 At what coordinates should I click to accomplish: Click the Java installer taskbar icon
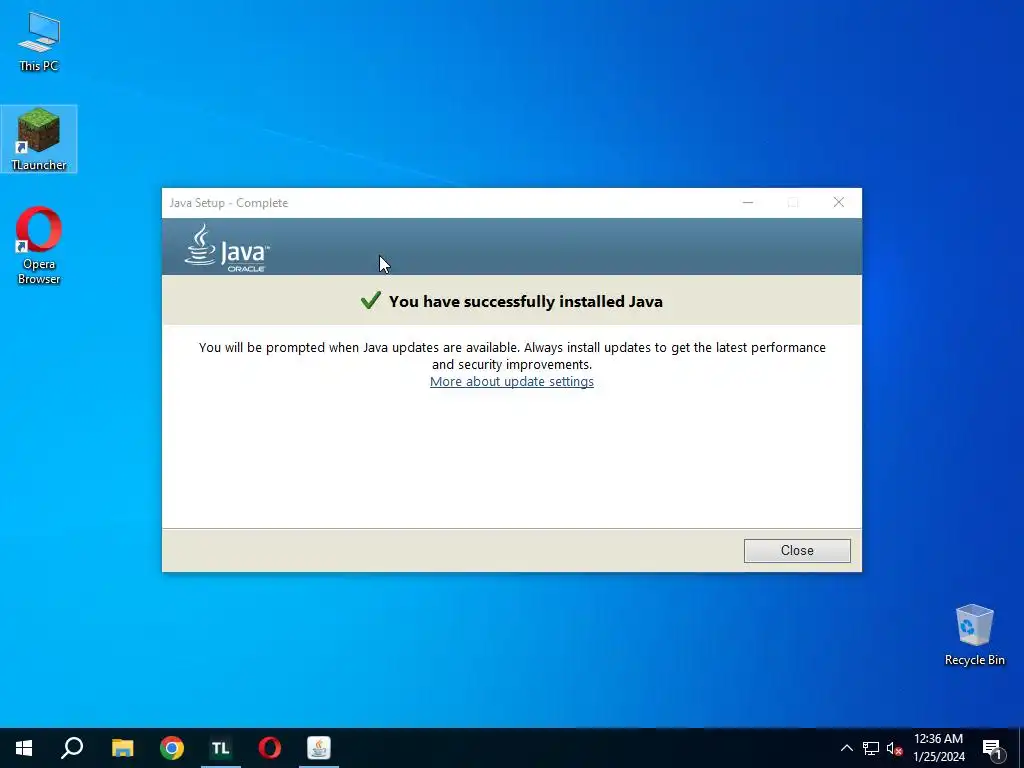click(x=319, y=748)
